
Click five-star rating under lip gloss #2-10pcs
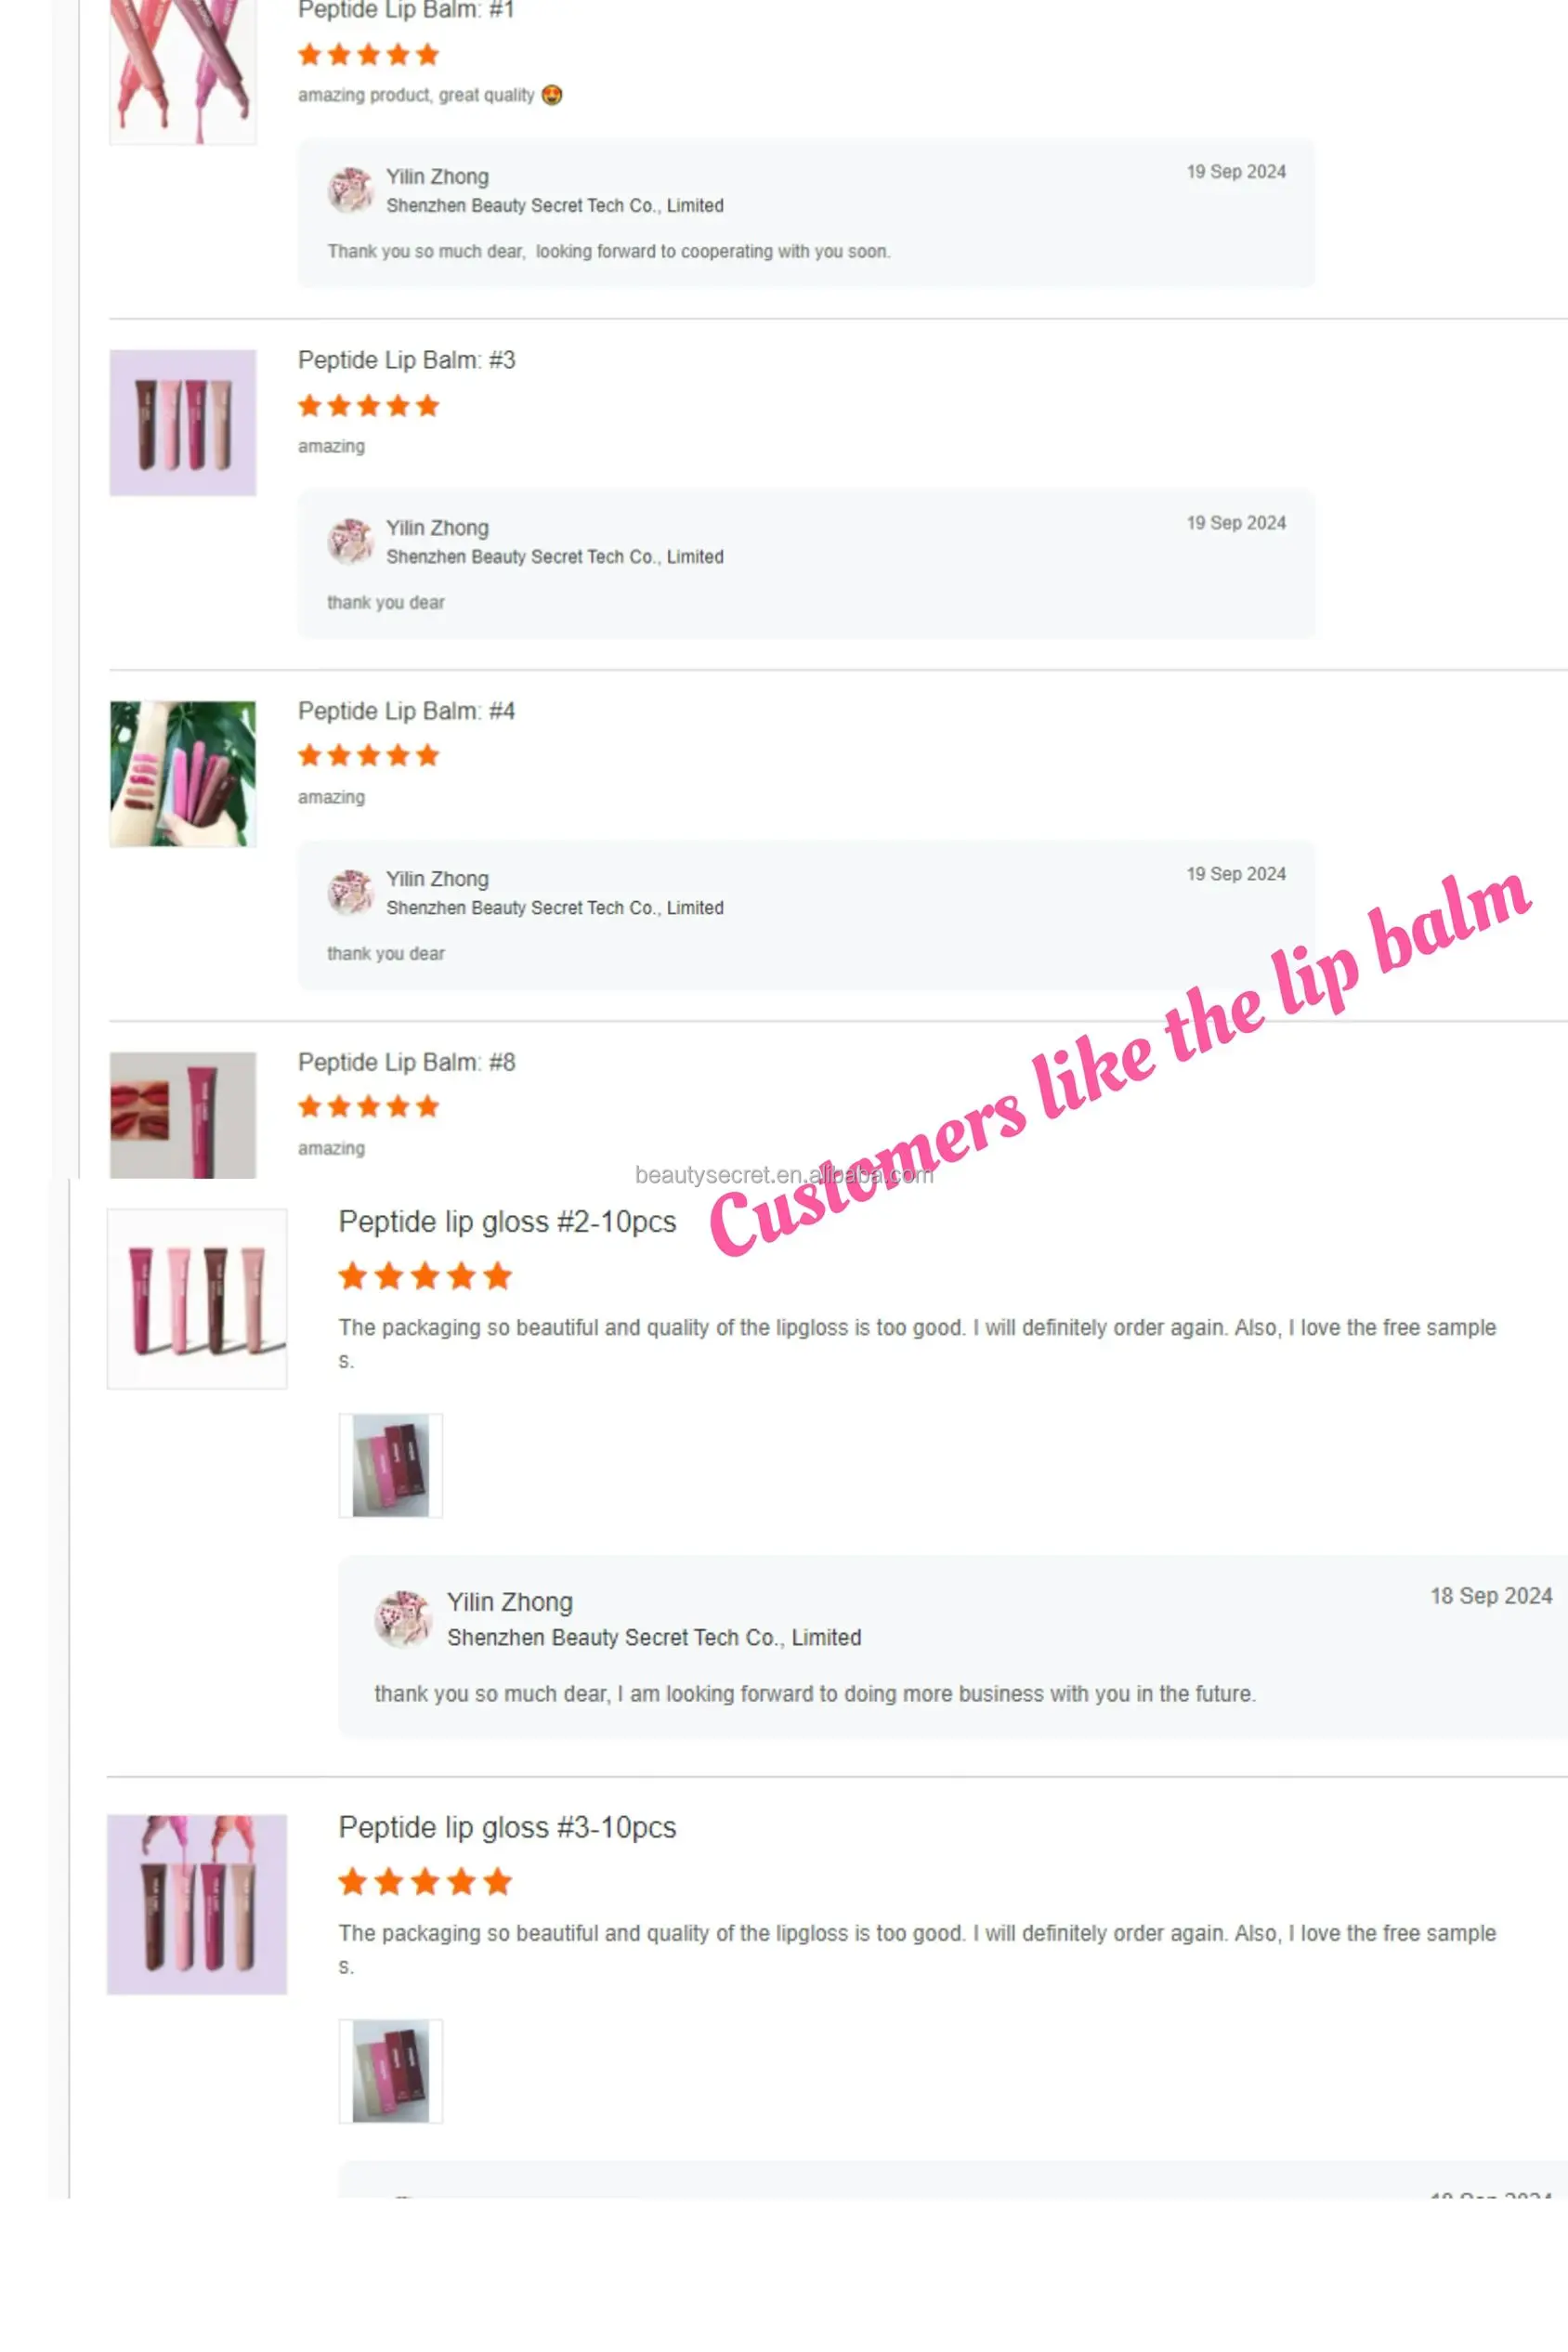tap(425, 1276)
